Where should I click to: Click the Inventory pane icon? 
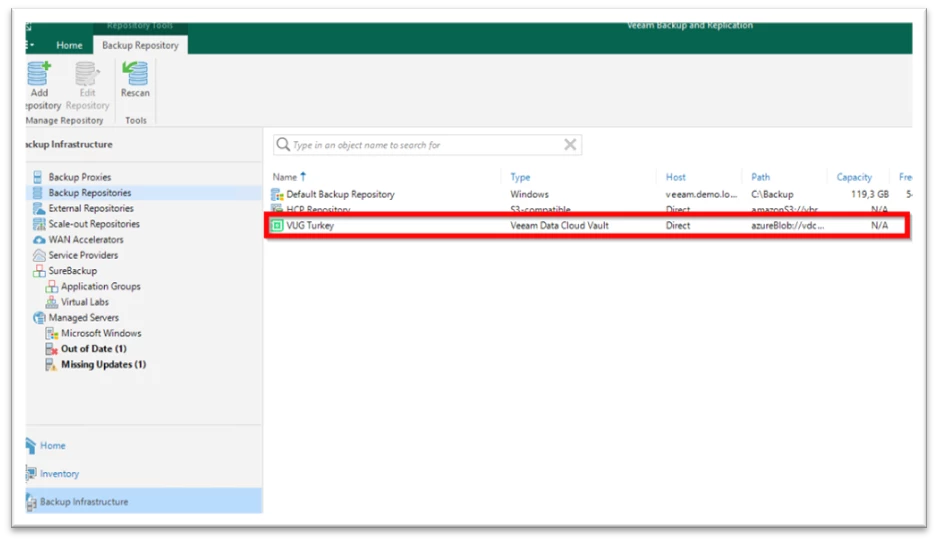coord(31,473)
